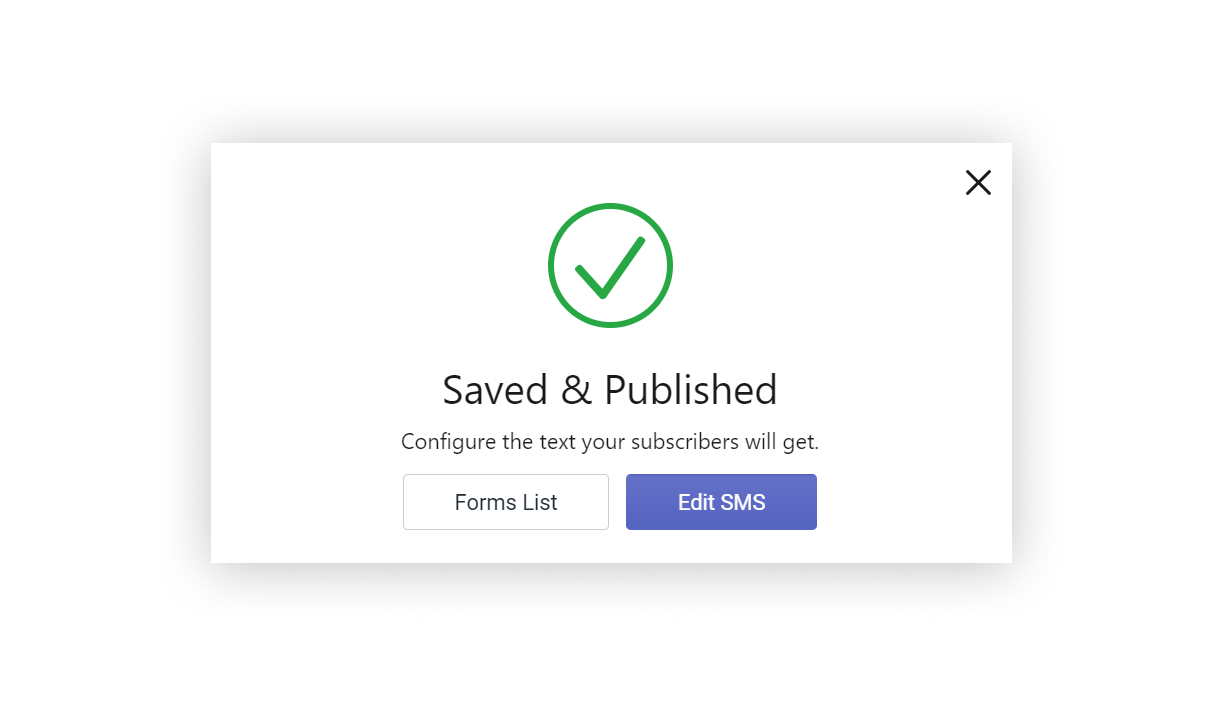Click "Configure the text" description line
1224x706 pixels.
[x=610, y=442]
